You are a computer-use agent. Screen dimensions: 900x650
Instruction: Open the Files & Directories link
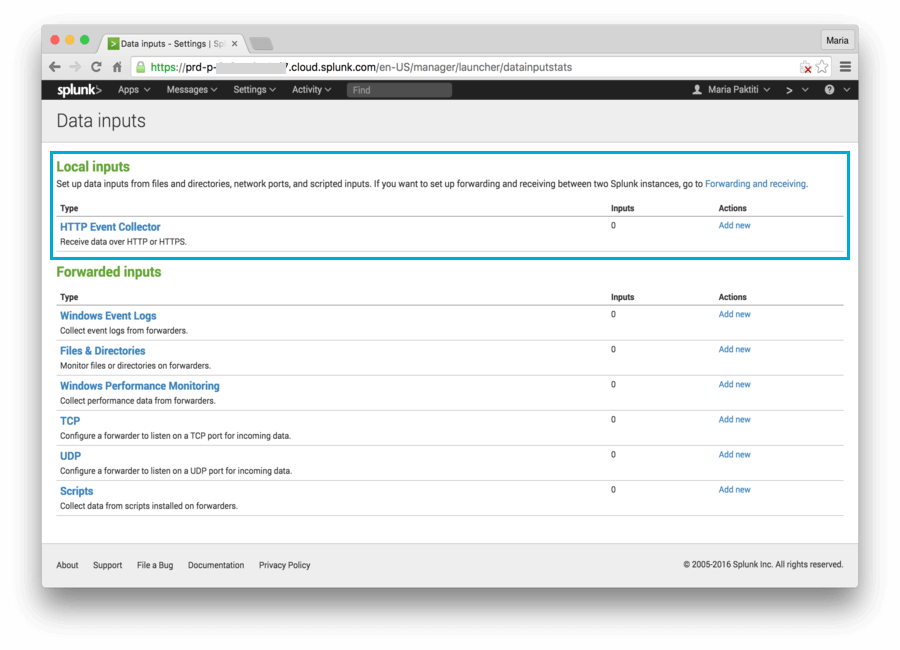pyautogui.click(x=103, y=351)
